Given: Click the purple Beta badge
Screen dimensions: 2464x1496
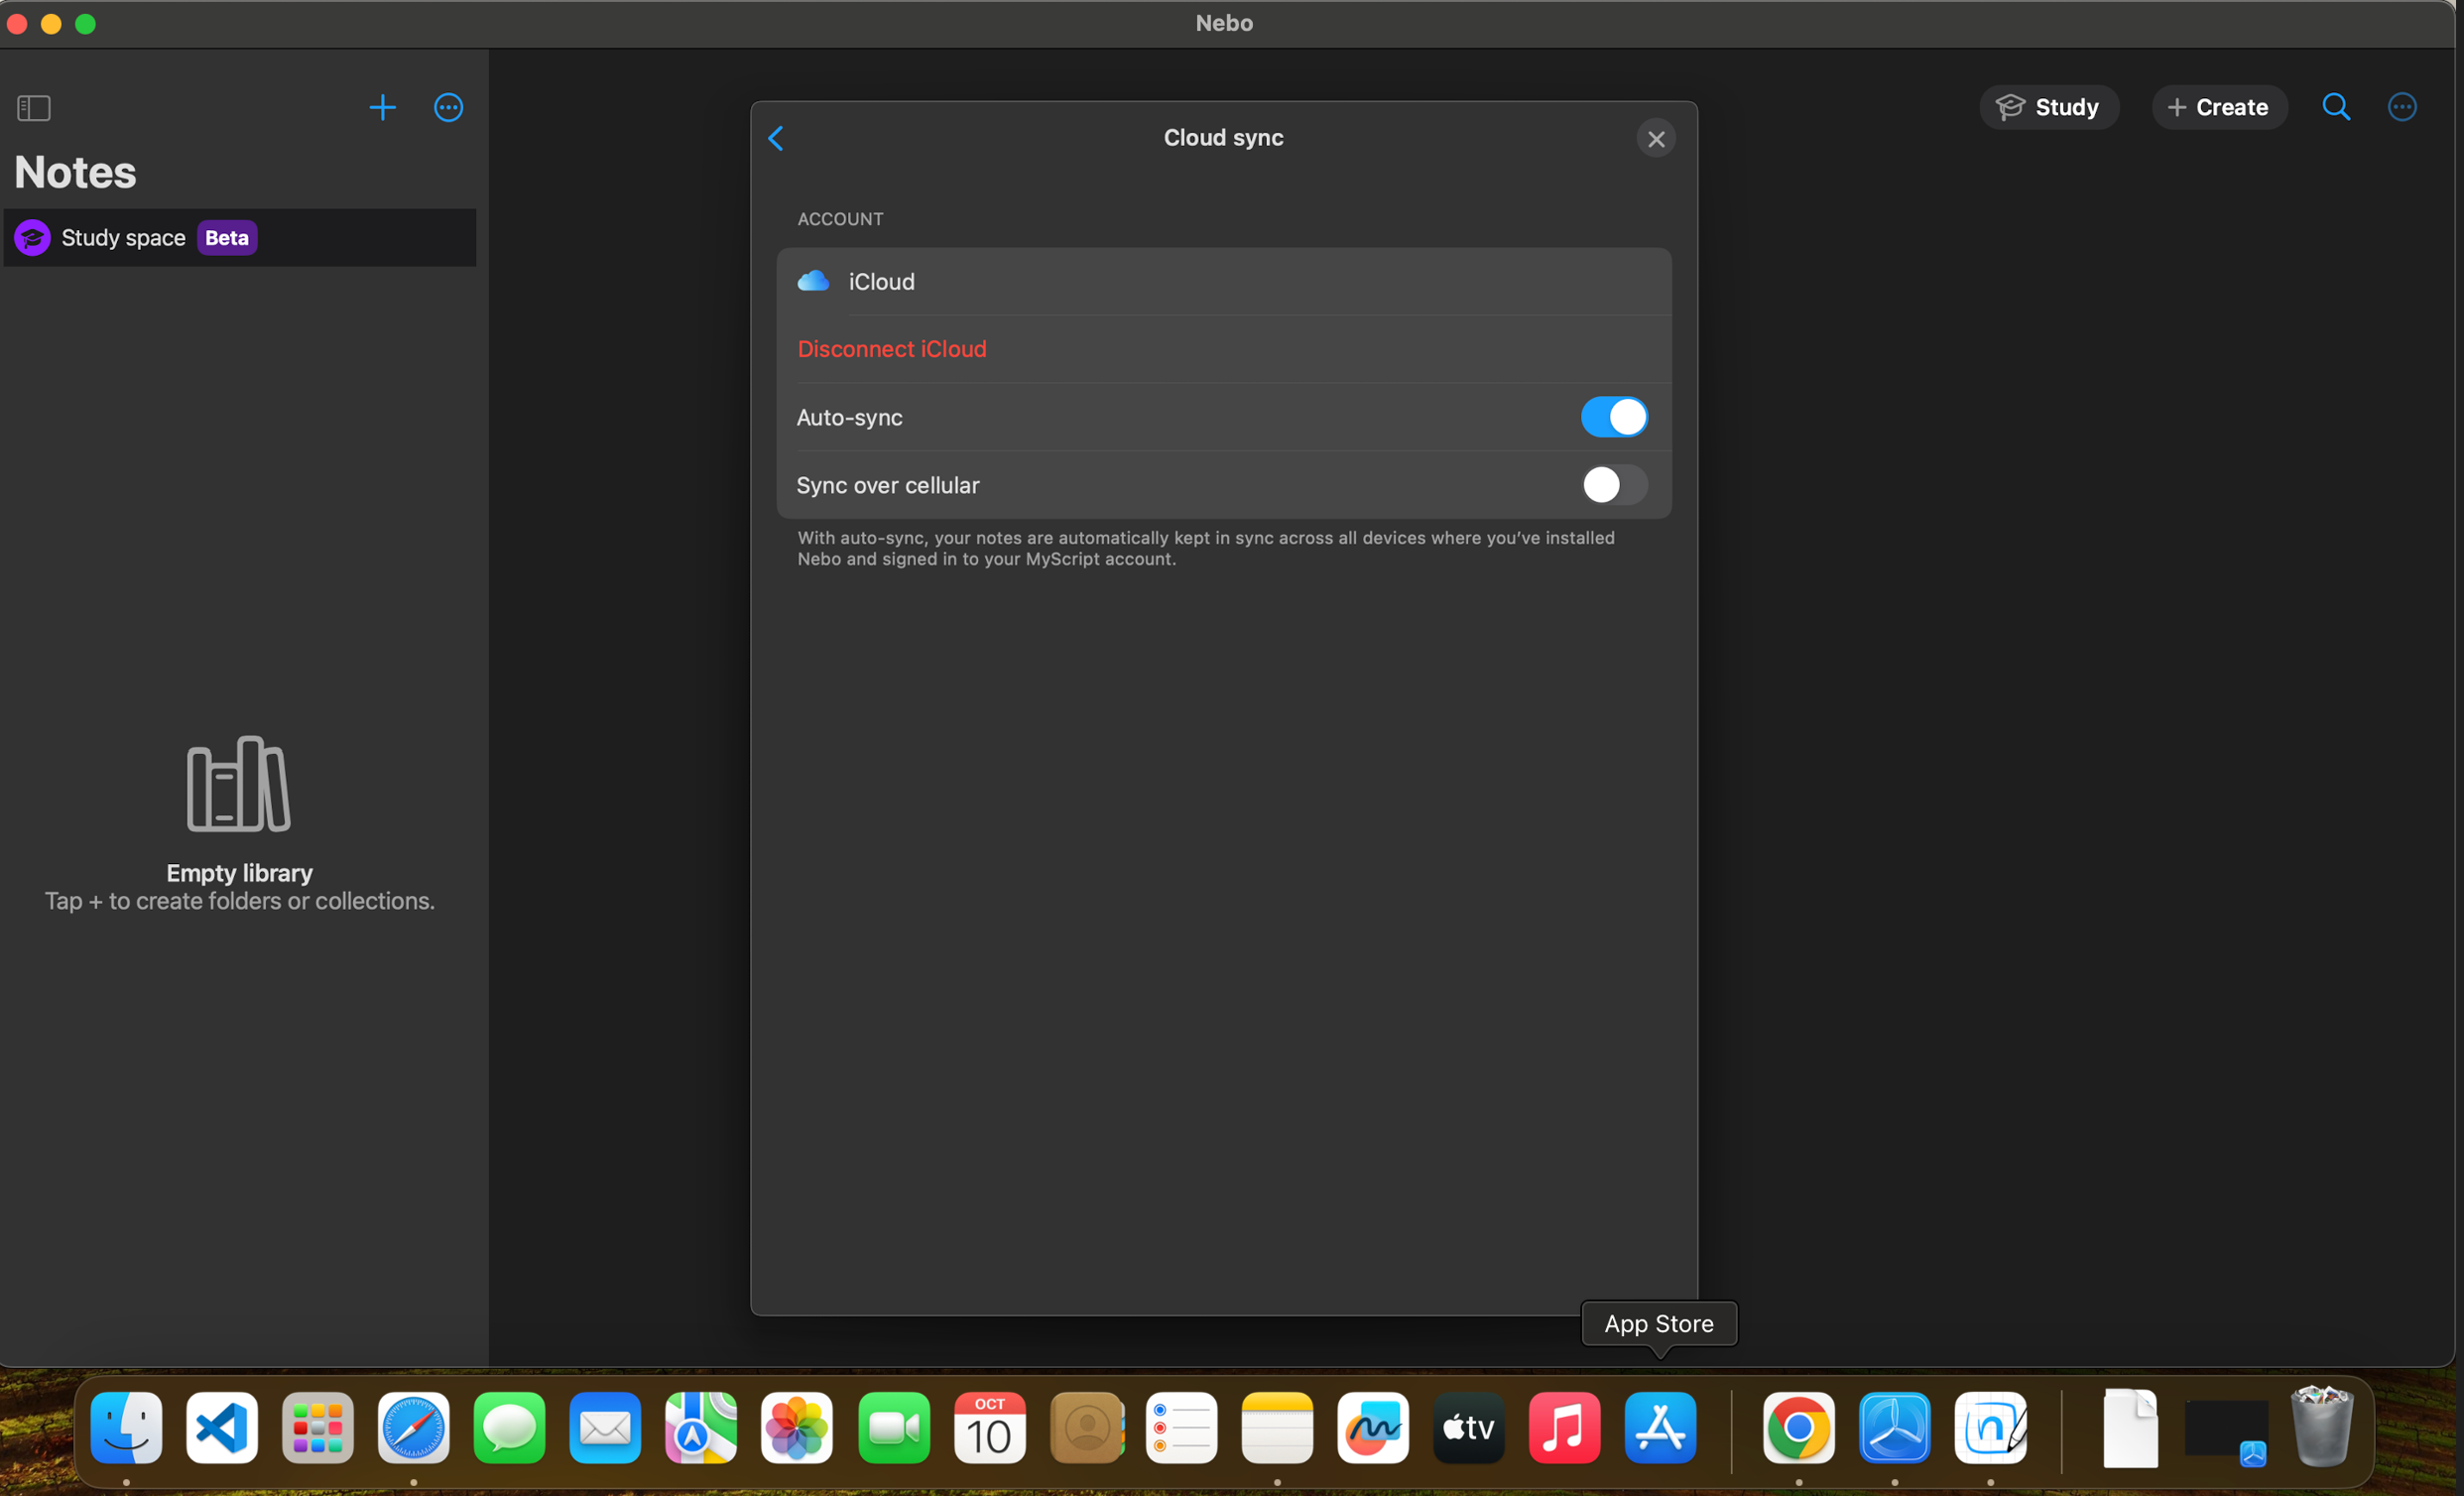Looking at the screenshot, I should tap(226, 238).
